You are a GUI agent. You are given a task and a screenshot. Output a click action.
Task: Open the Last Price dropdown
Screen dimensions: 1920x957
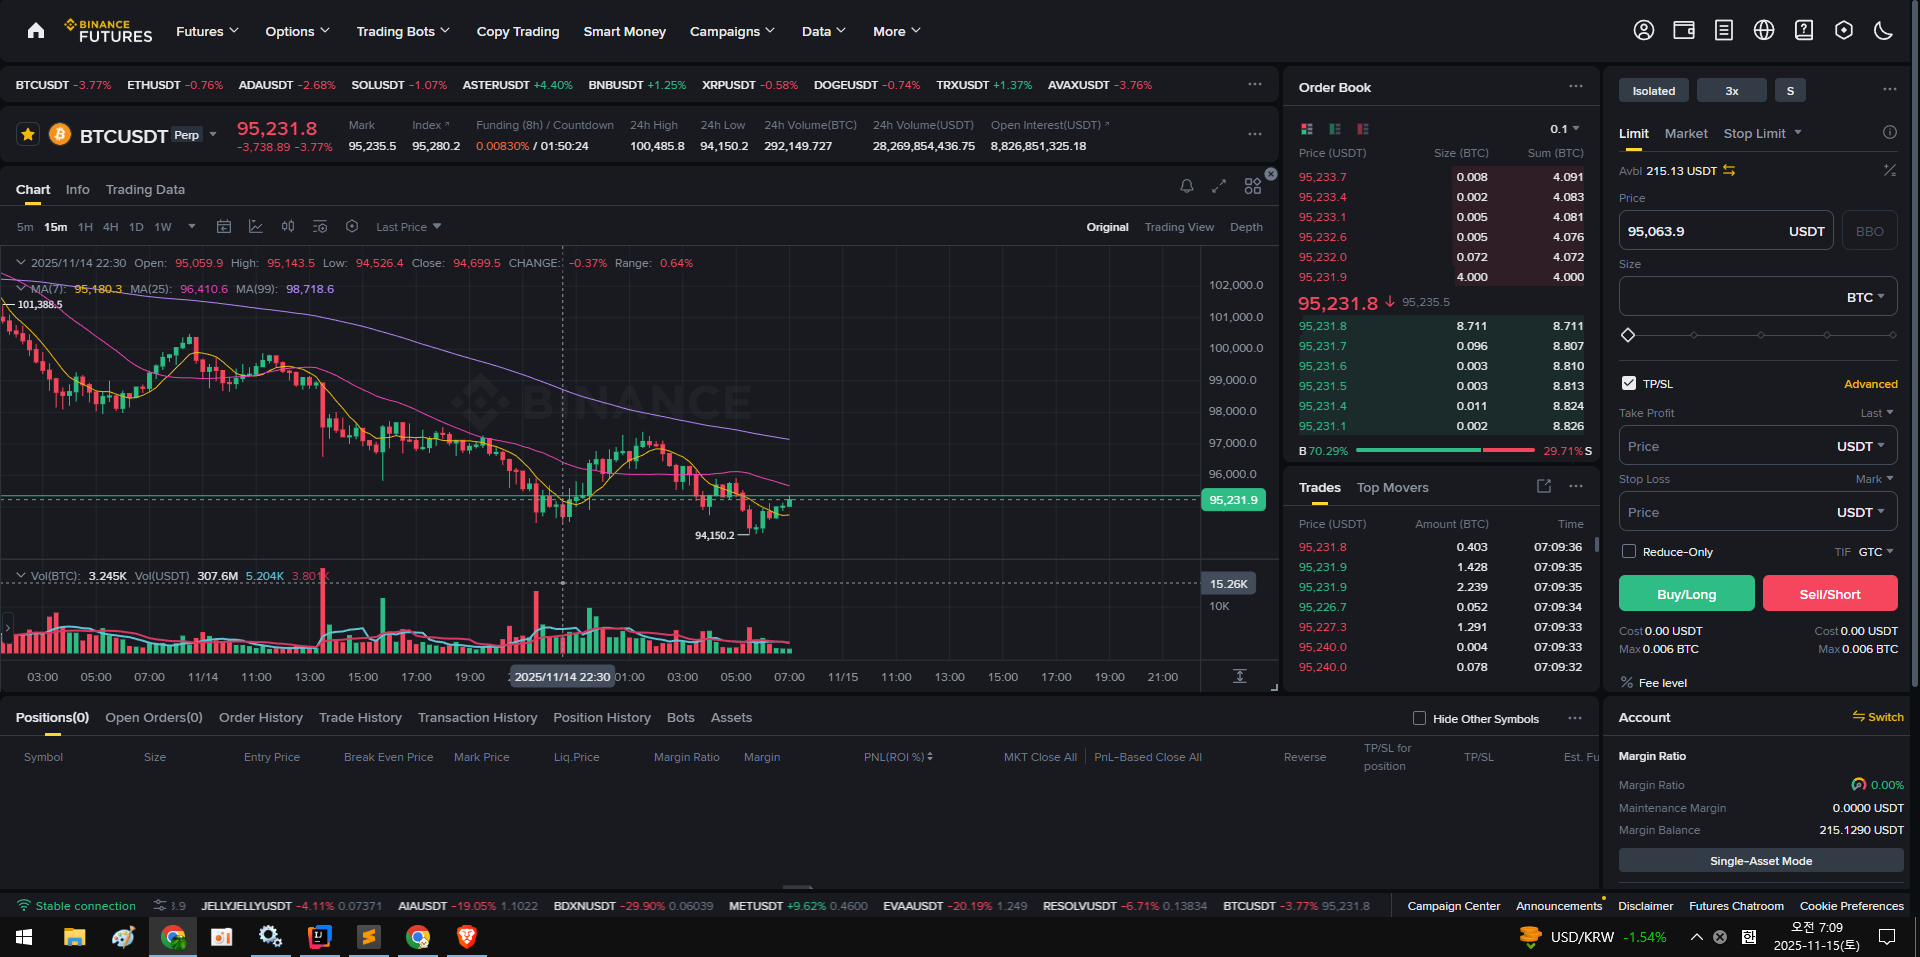(x=408, y=227)
